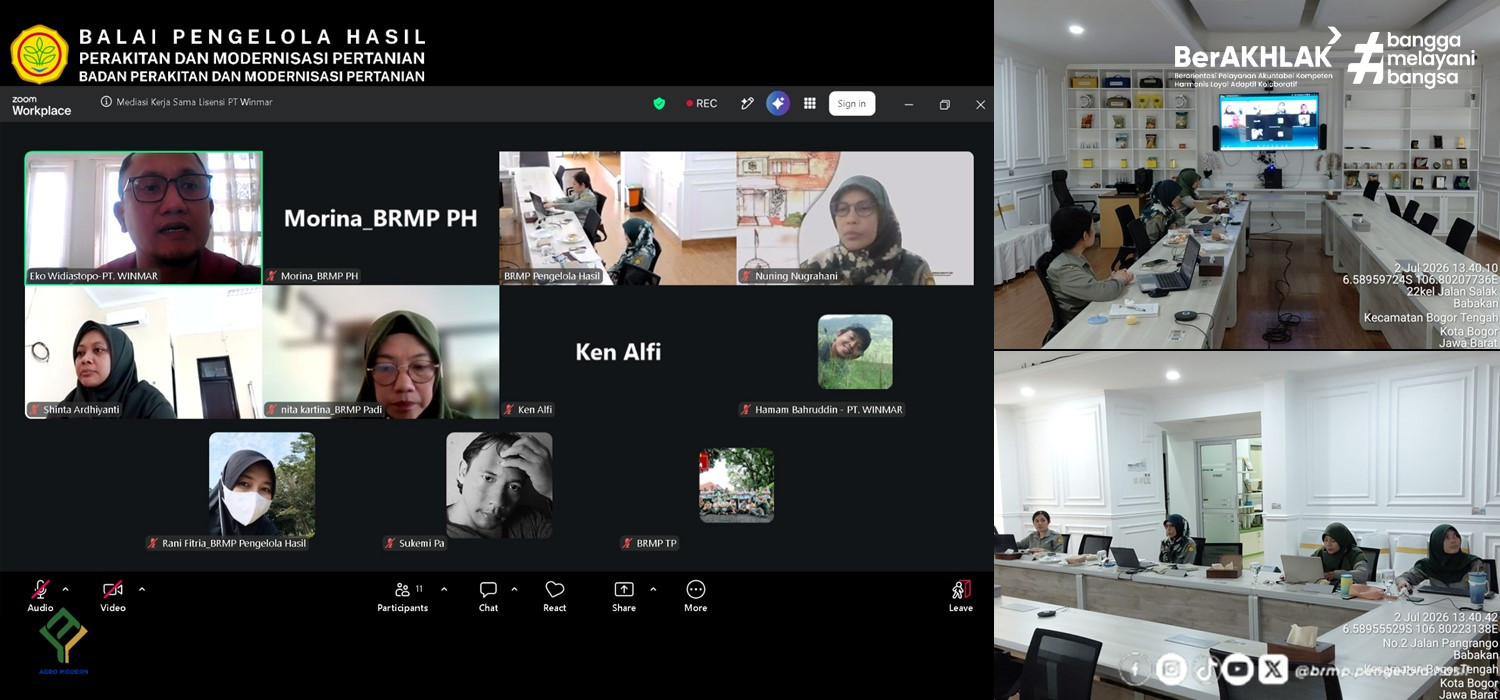Expand the participants options arrow
Image resolution: width=1500 pixels, height=700 pixels.
(x=444, y=589)
